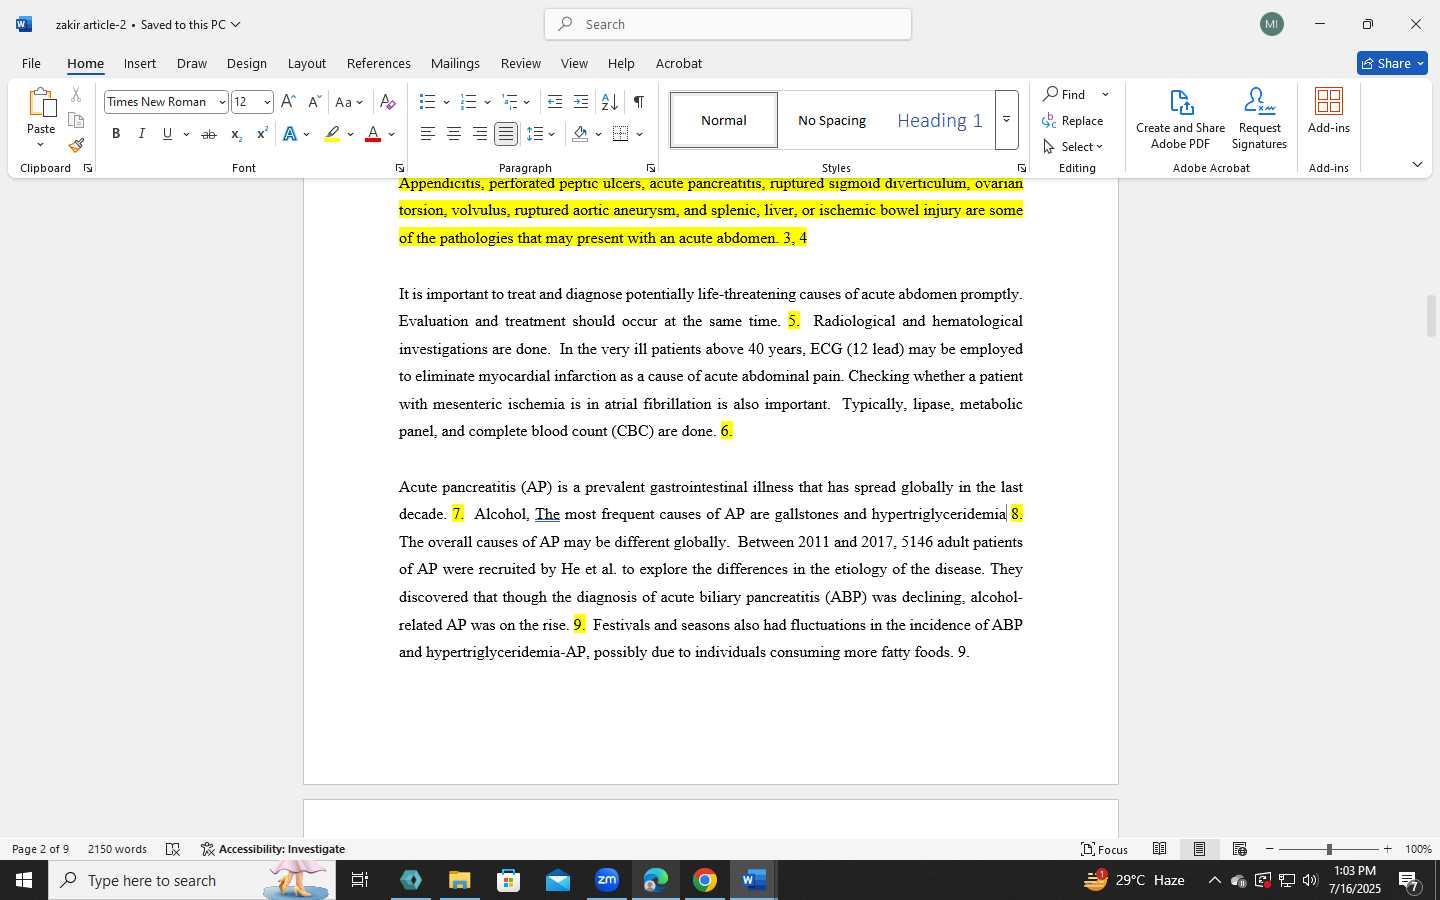Open Clipboard pane launcher
This screenshot has width=1440, height=900.
pos(88,168)
